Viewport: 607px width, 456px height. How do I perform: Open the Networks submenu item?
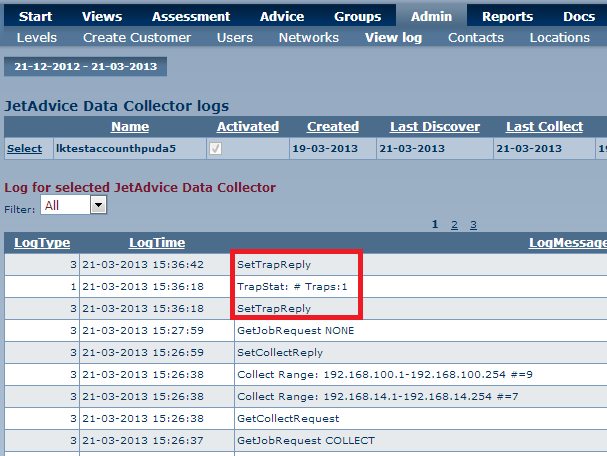tap(308, 38)
